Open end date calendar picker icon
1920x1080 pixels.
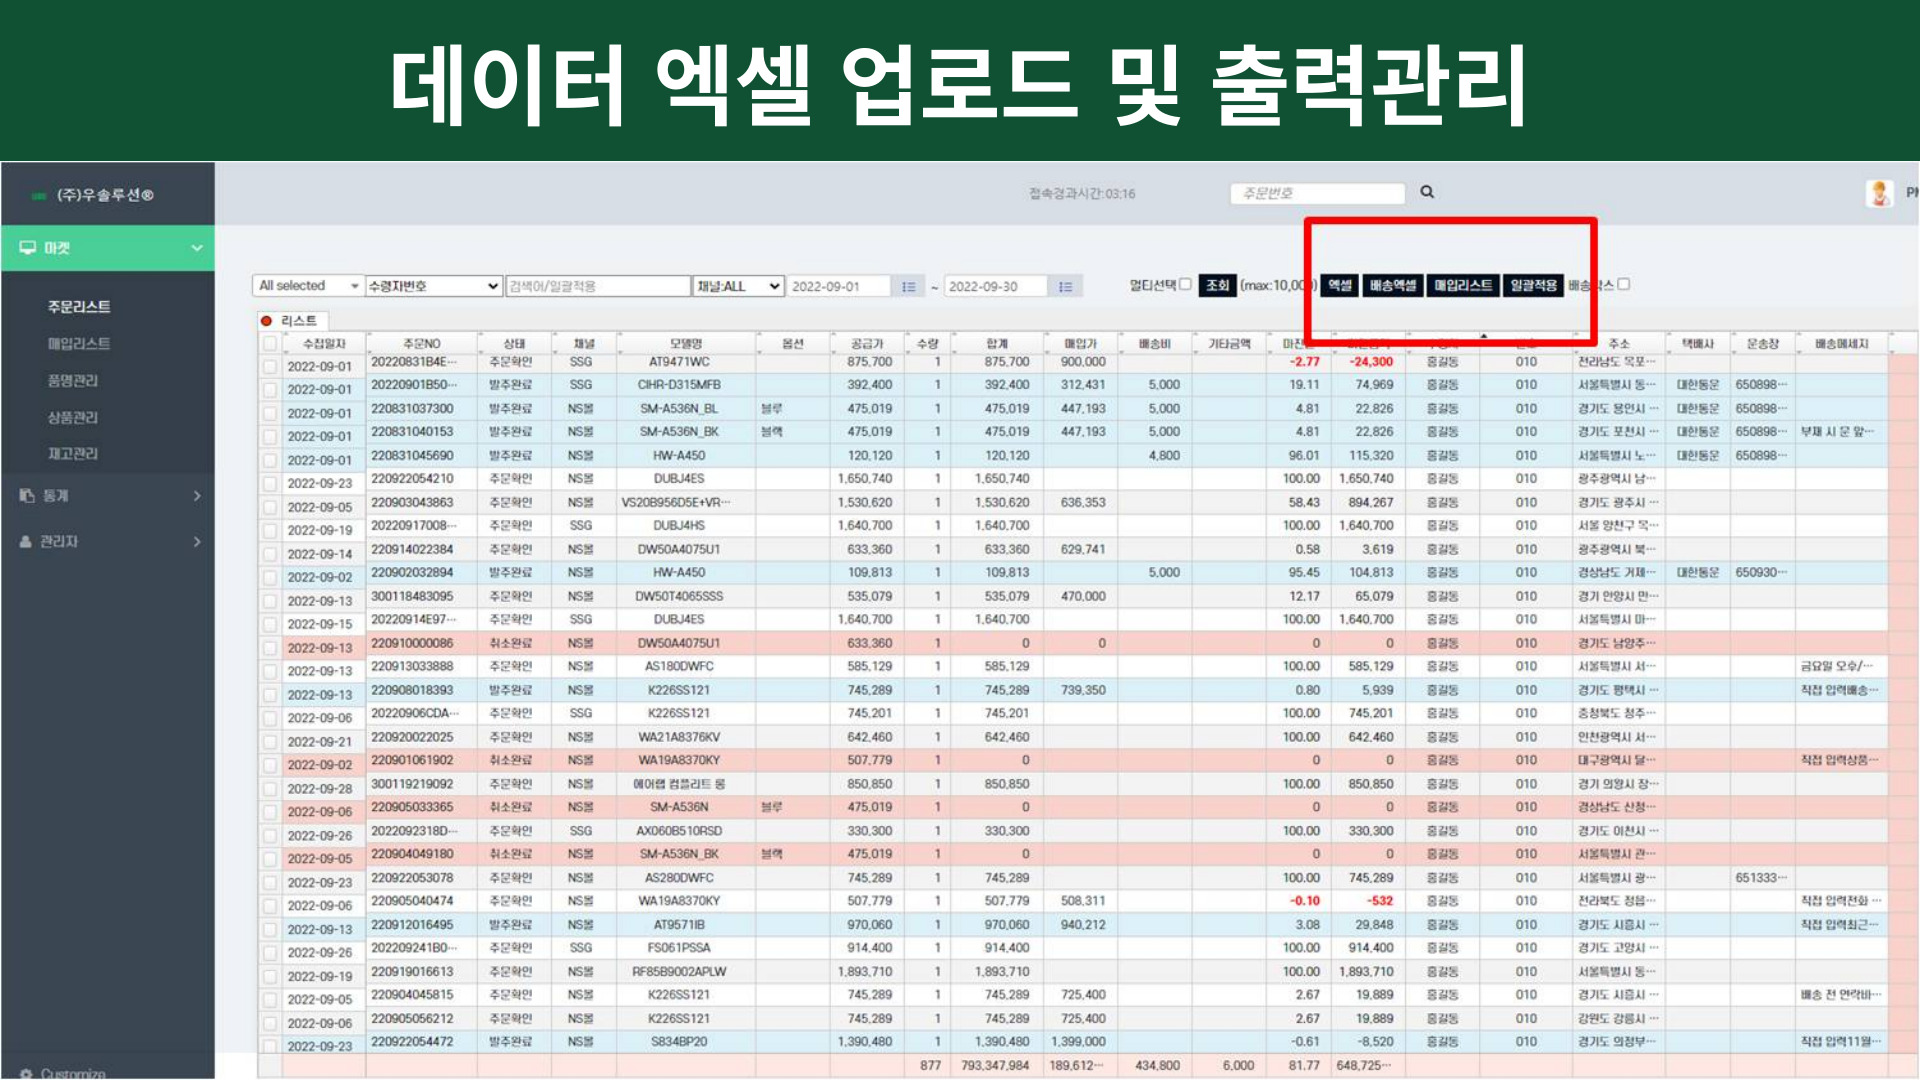[1065, 287]
